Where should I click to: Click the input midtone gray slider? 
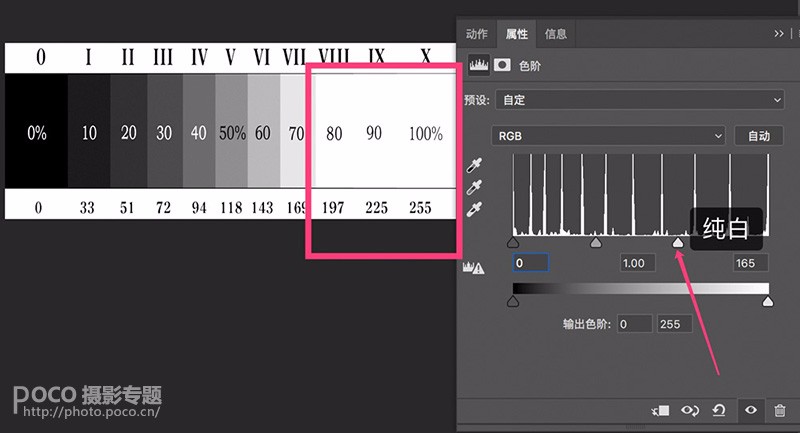[595, 242]
